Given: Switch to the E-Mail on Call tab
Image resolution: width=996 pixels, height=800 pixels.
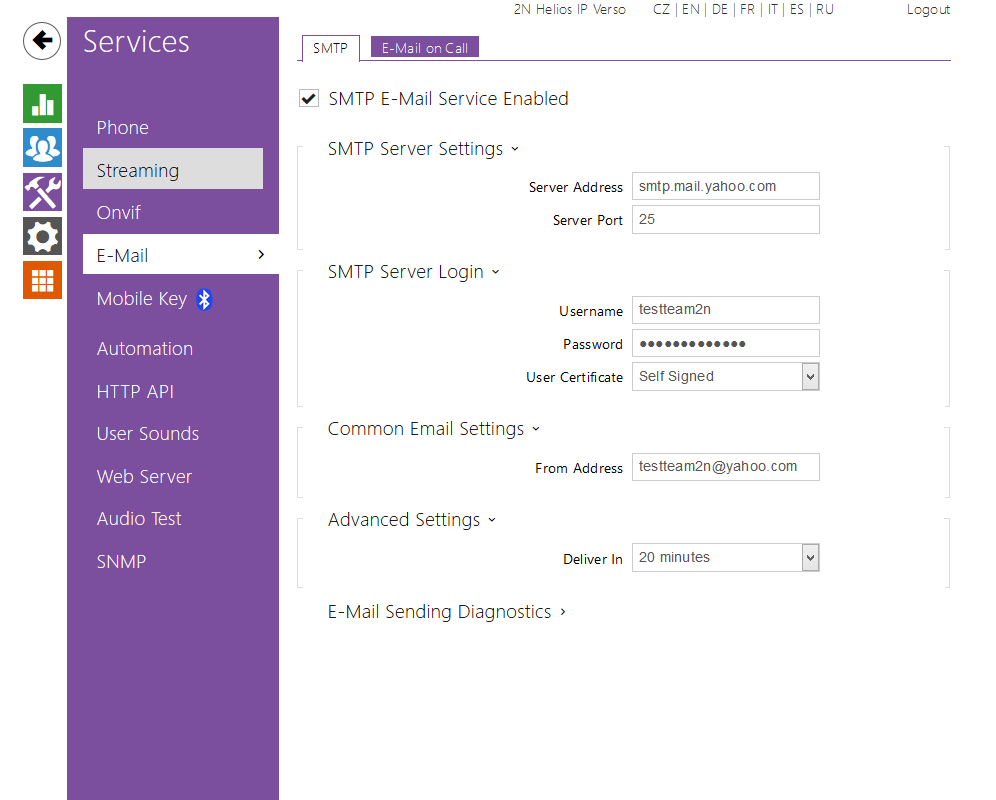Looking at the screenshot, I should pos(425,48).
